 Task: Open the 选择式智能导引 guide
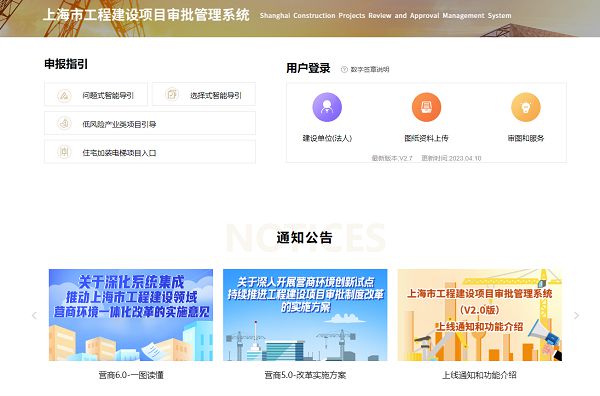click(x=204, y=94)
